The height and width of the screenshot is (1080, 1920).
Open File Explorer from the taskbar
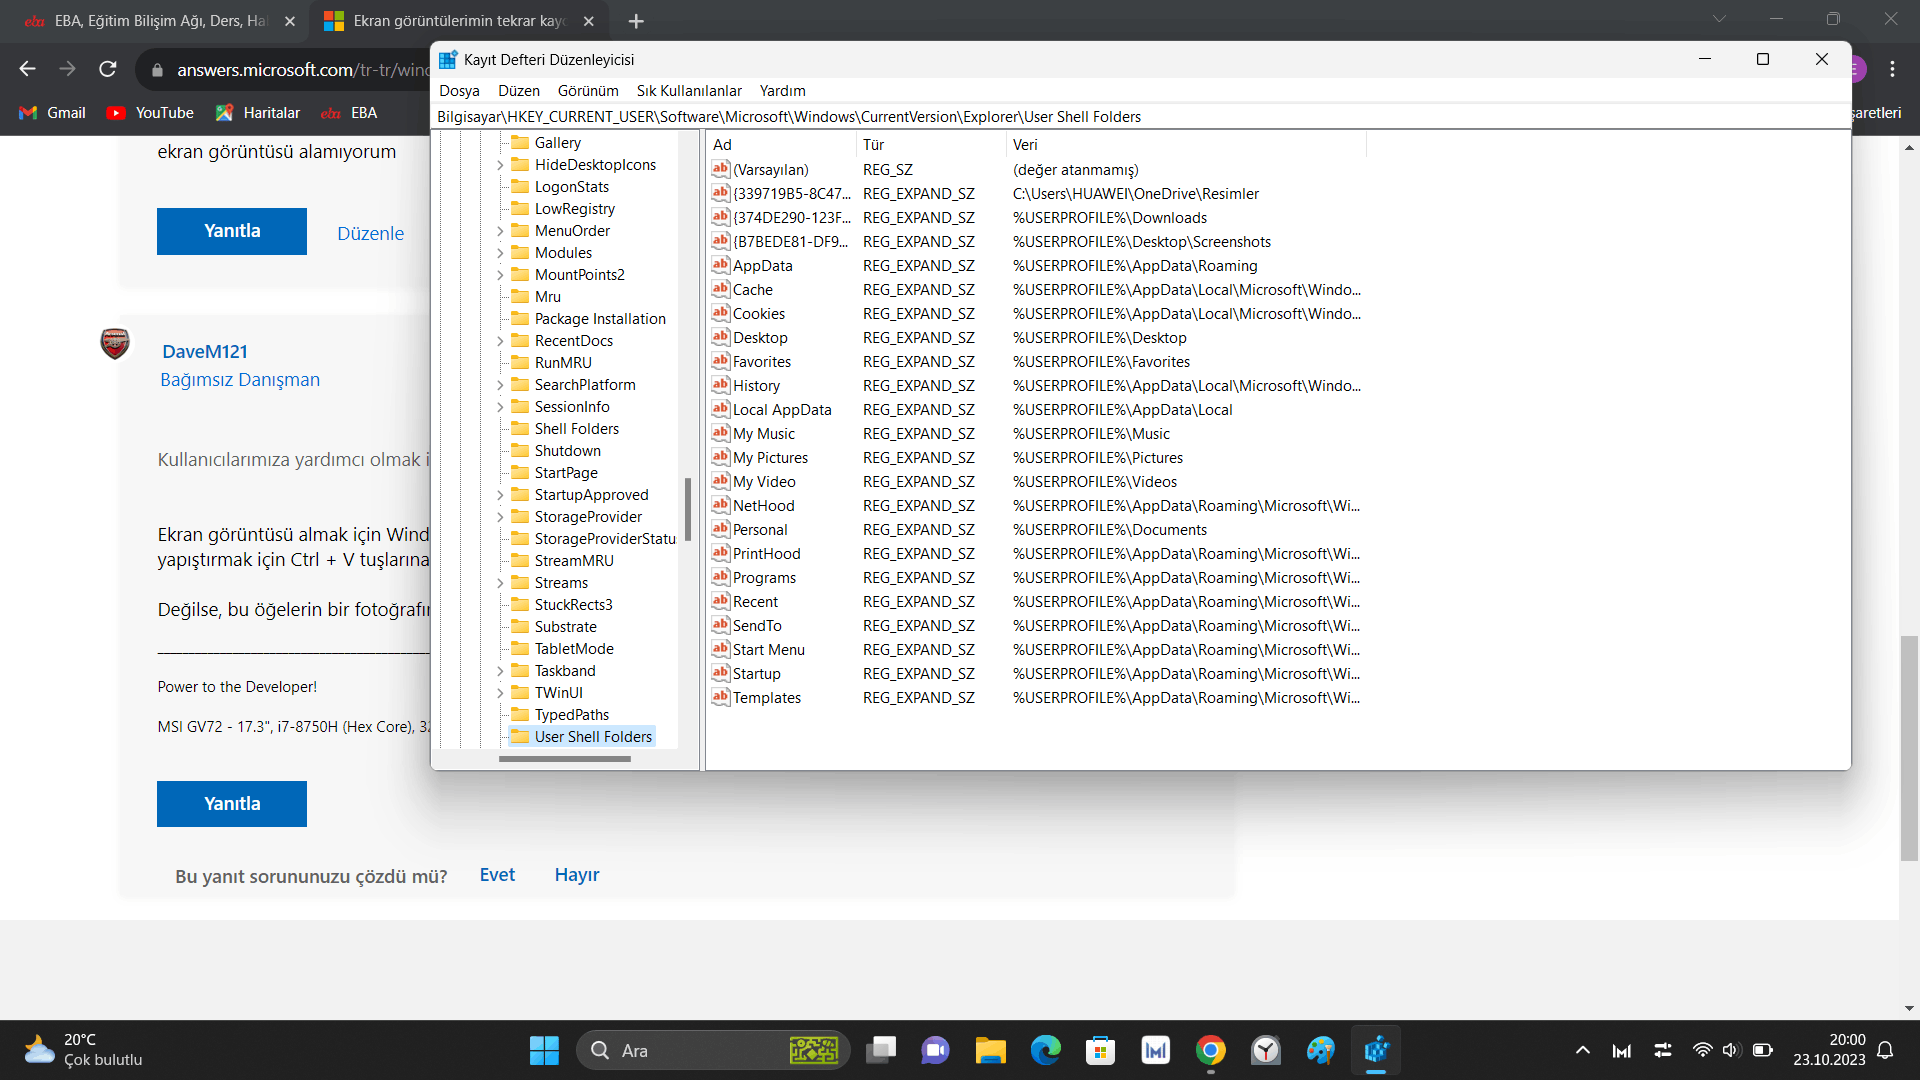pos(990,1050)
